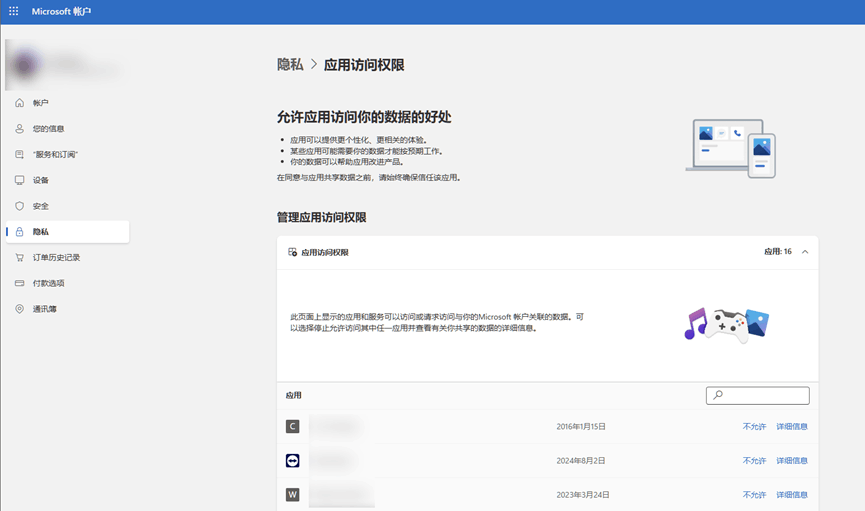Click the services icon beside 服务和订阅
This screenshot has width=865, height=511.
[x=19, y=155]
